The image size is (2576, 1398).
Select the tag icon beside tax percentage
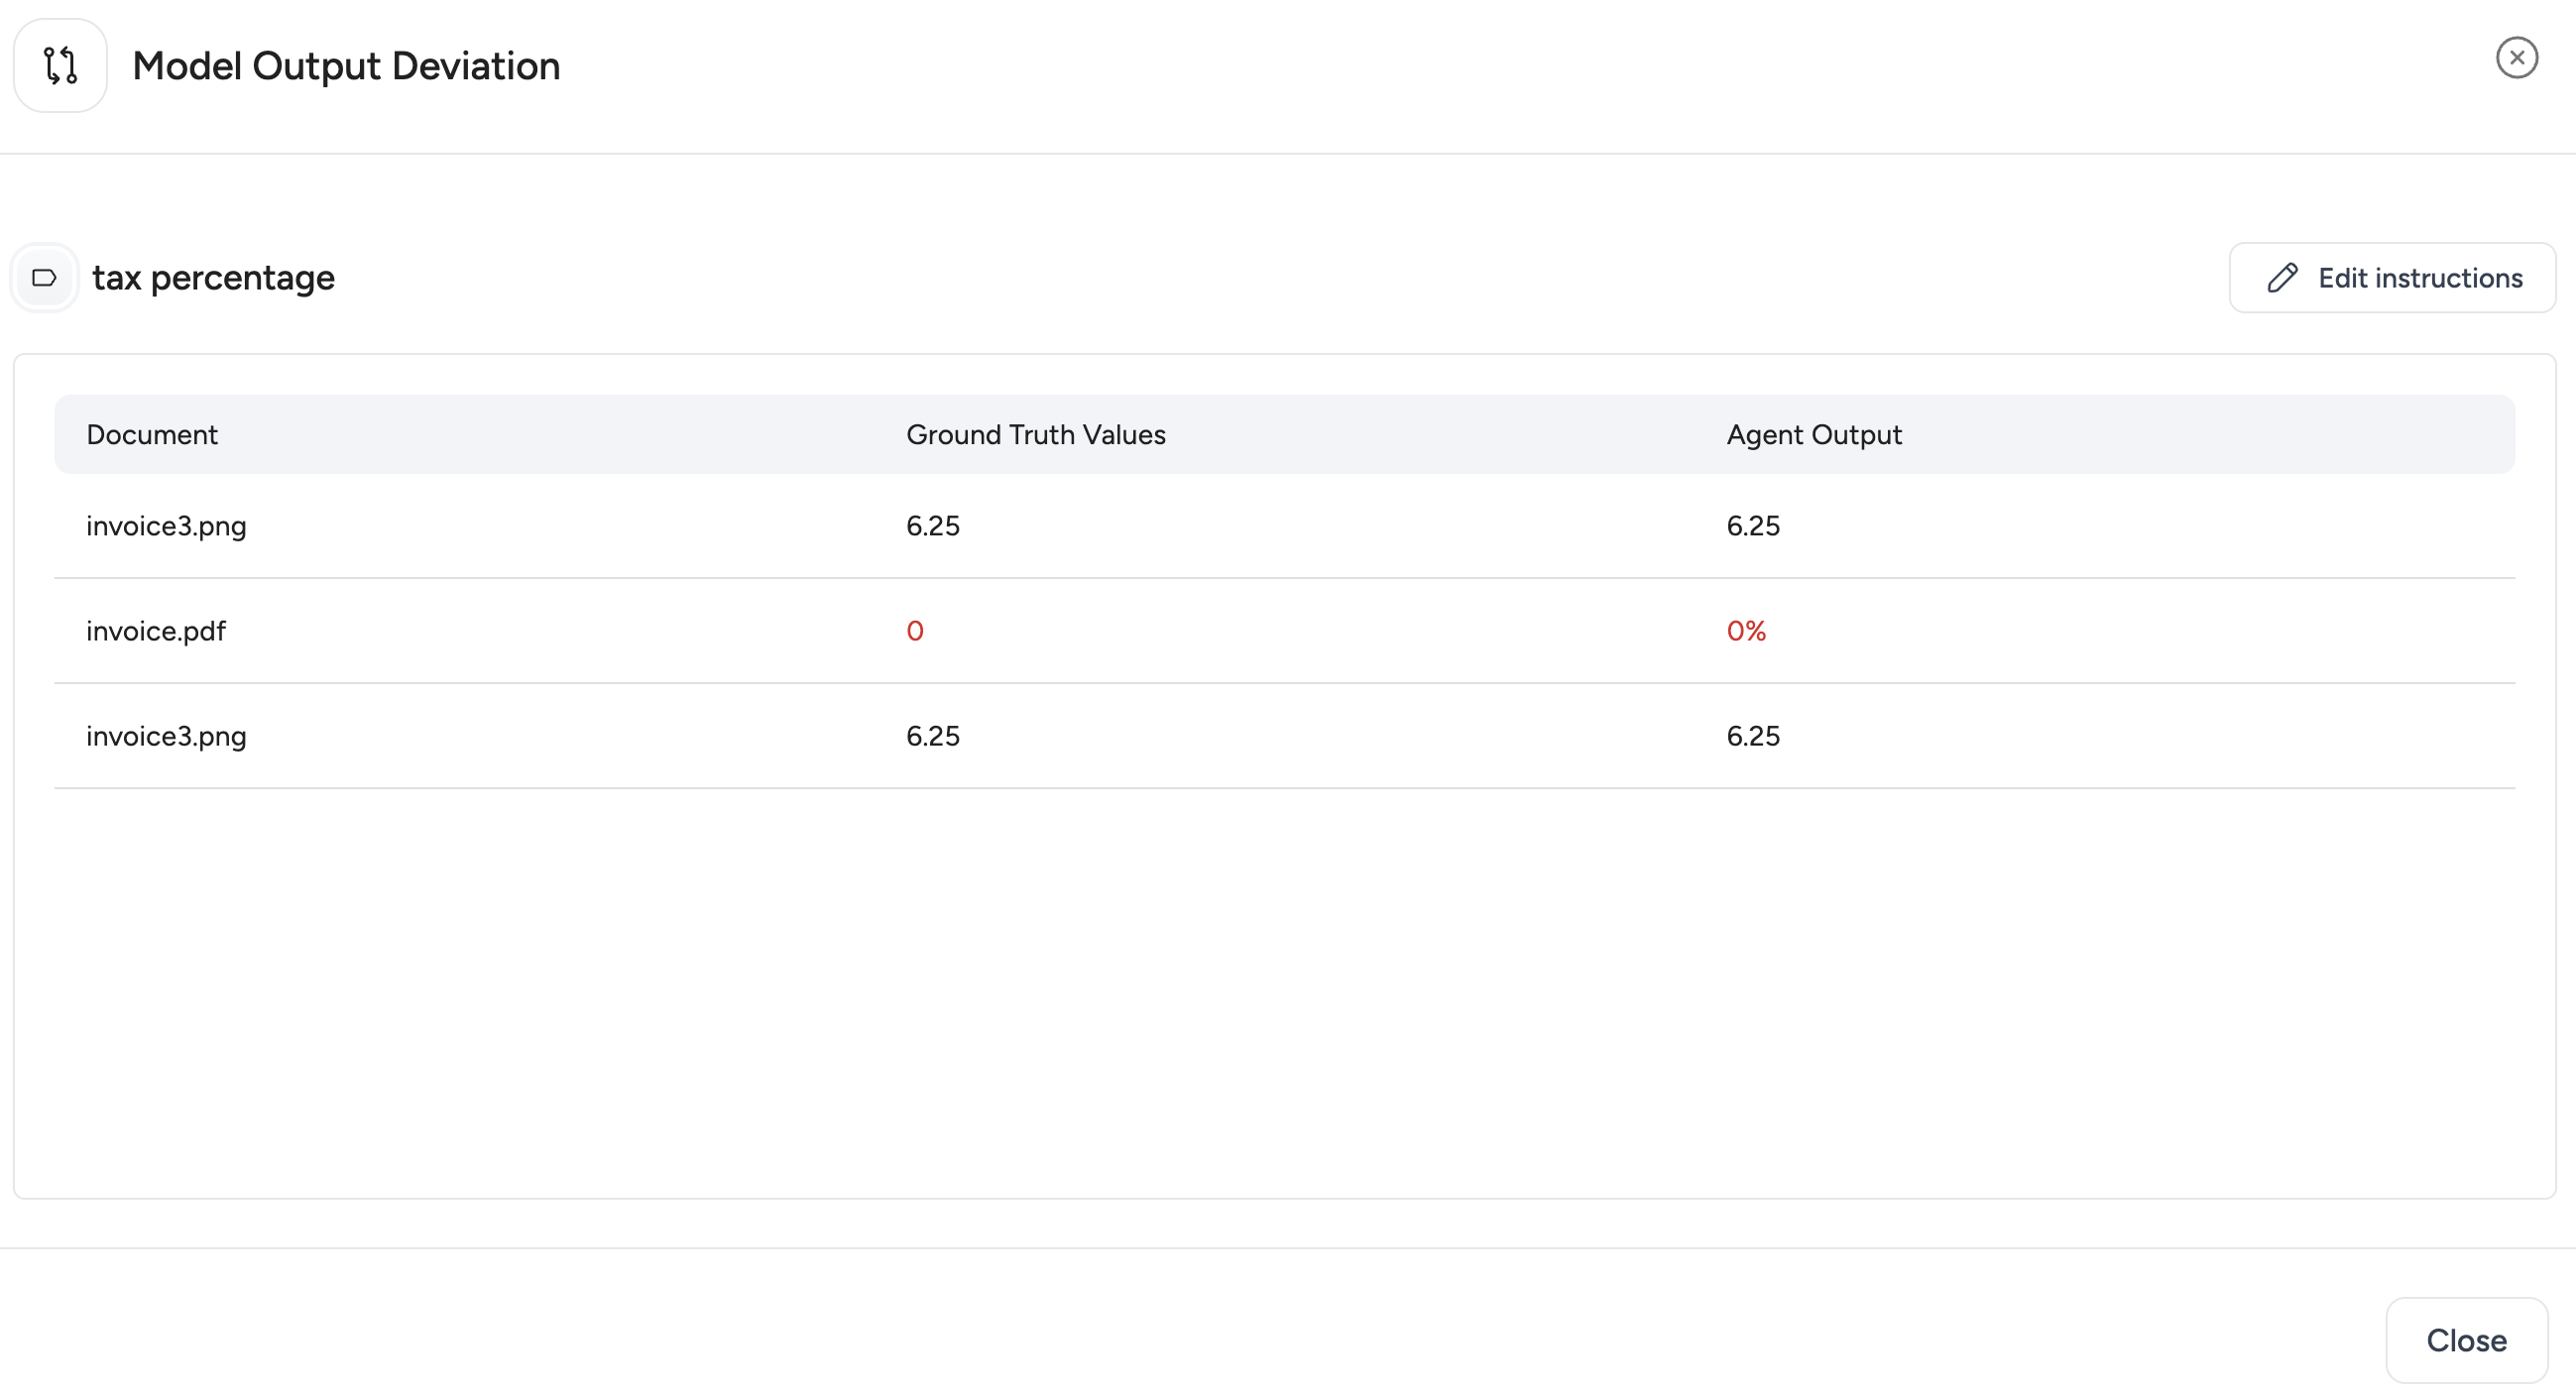[44, 277]
